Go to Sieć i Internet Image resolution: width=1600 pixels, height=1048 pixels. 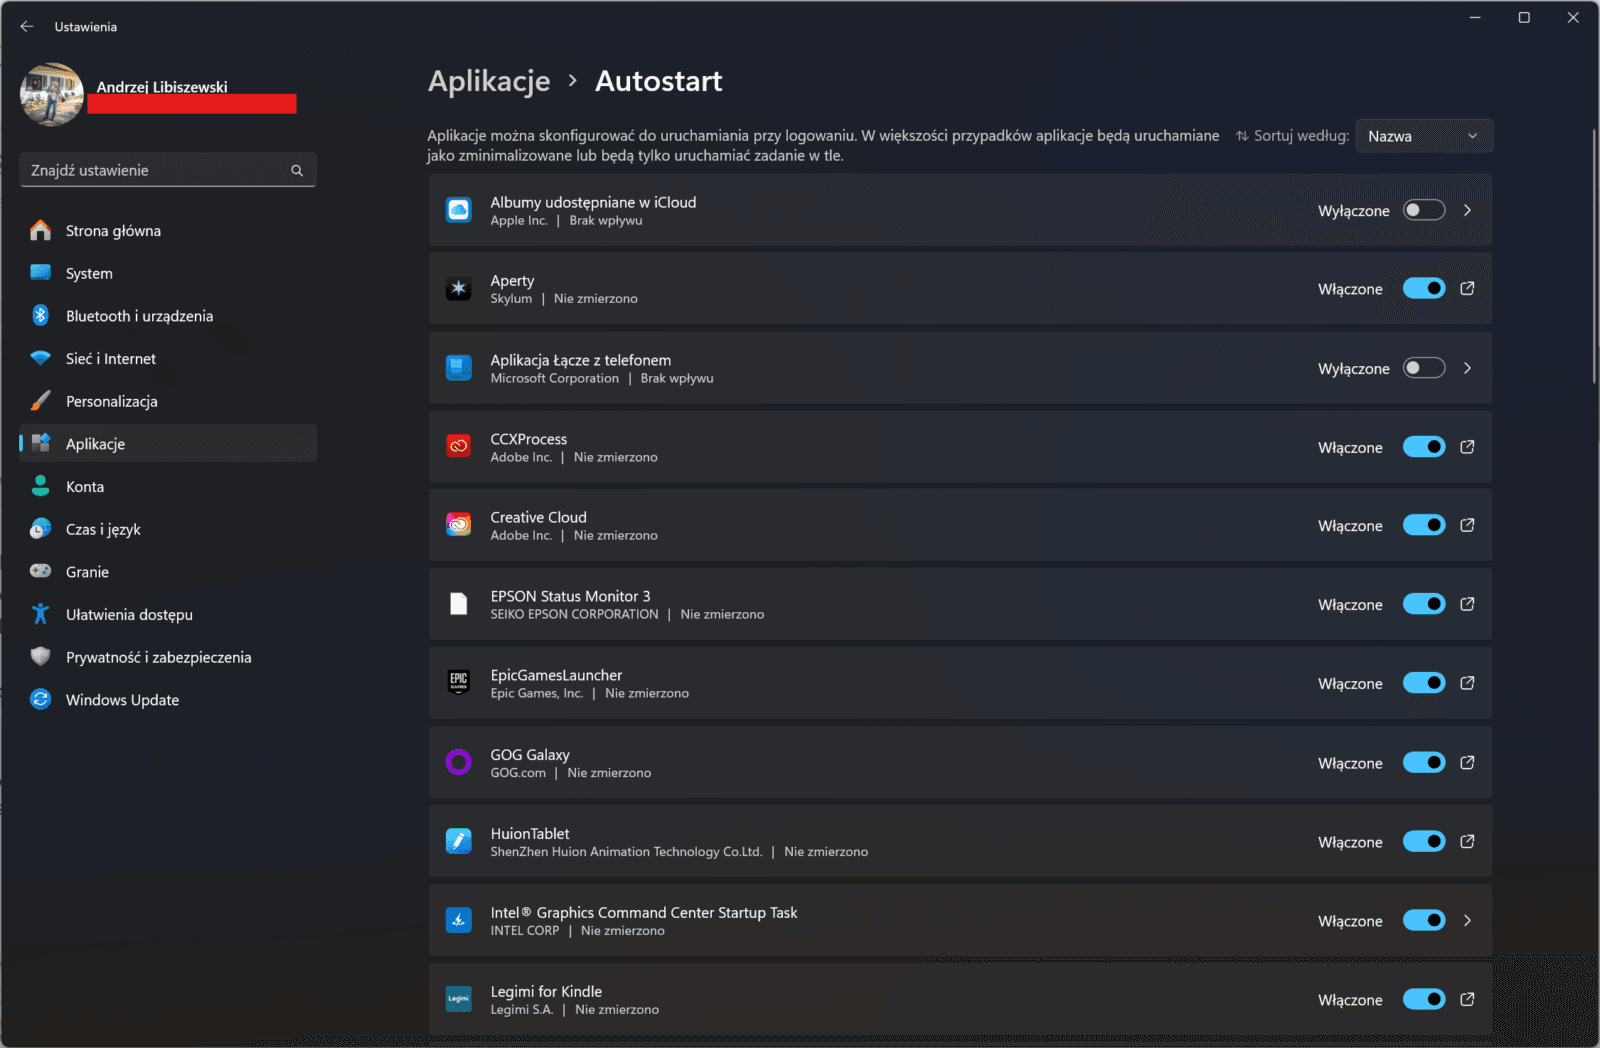click(168, 359)
